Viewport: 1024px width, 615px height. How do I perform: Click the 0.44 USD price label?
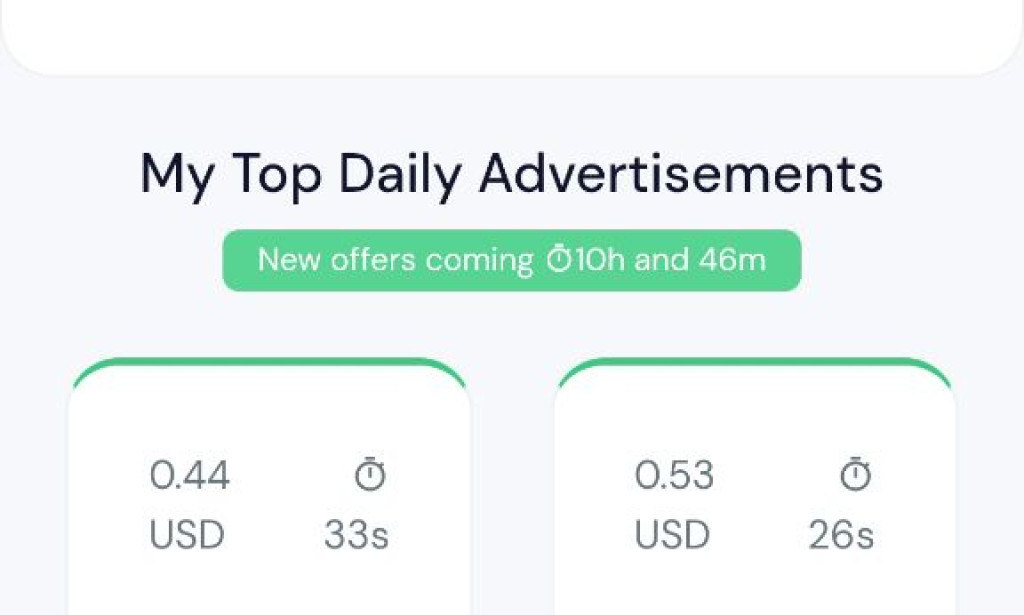(x=190, y=475)
